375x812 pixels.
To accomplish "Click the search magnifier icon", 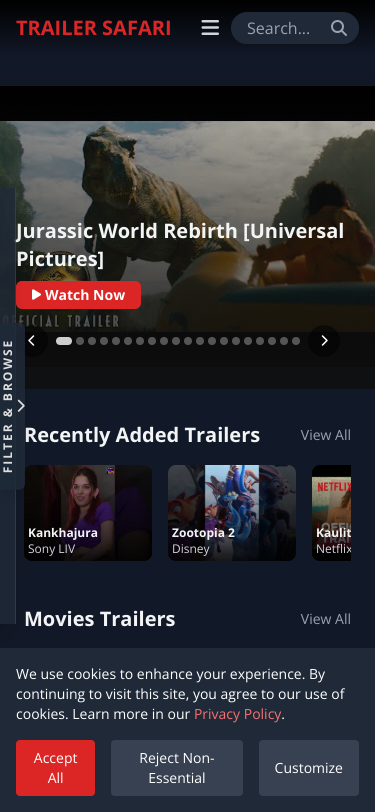I will tap(339, 28).
